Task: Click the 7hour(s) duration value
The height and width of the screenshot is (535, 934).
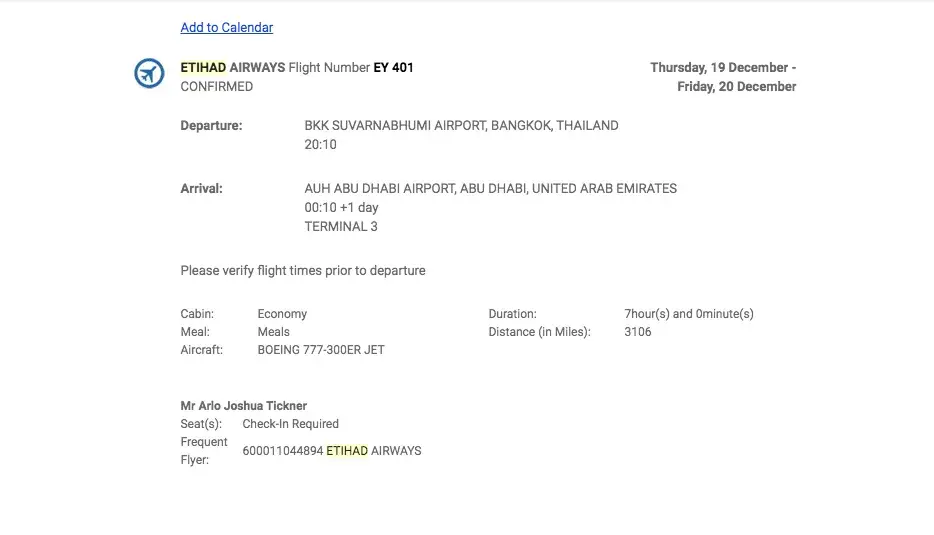Action: [x=688, y=314]
